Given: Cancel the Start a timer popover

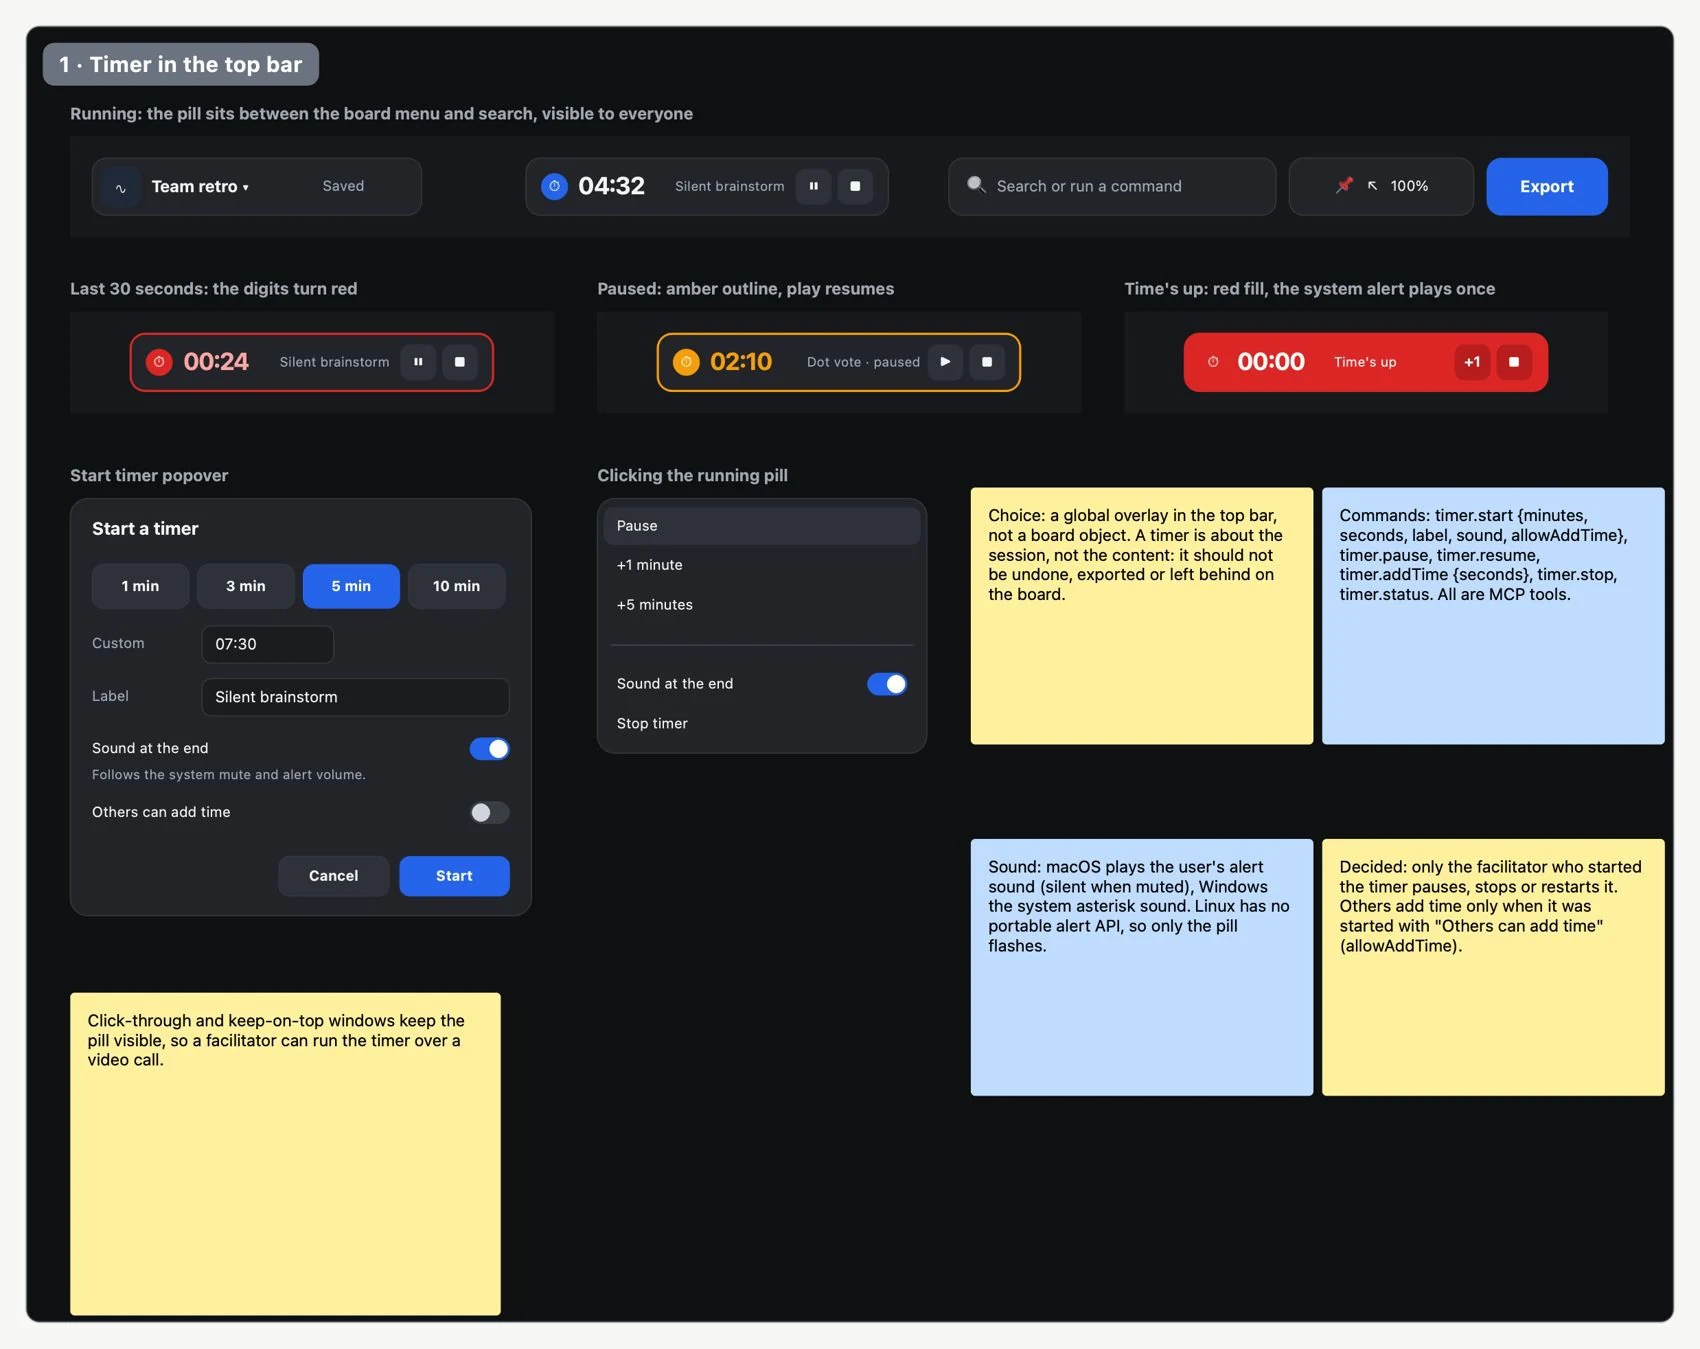Looking at the screenshot, I should click(333, 876).
